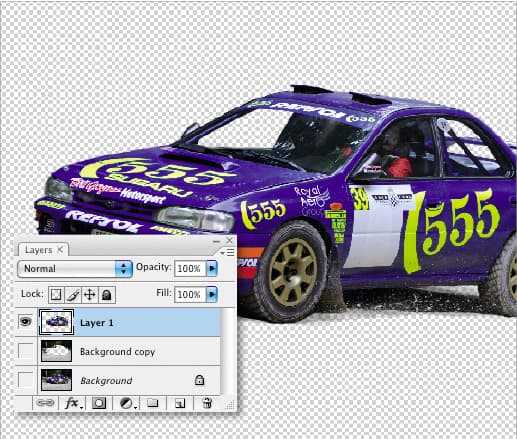The width and height of the screenshot is (517, 439).
Task: Select the Background layer name
Action: [106, 380]
